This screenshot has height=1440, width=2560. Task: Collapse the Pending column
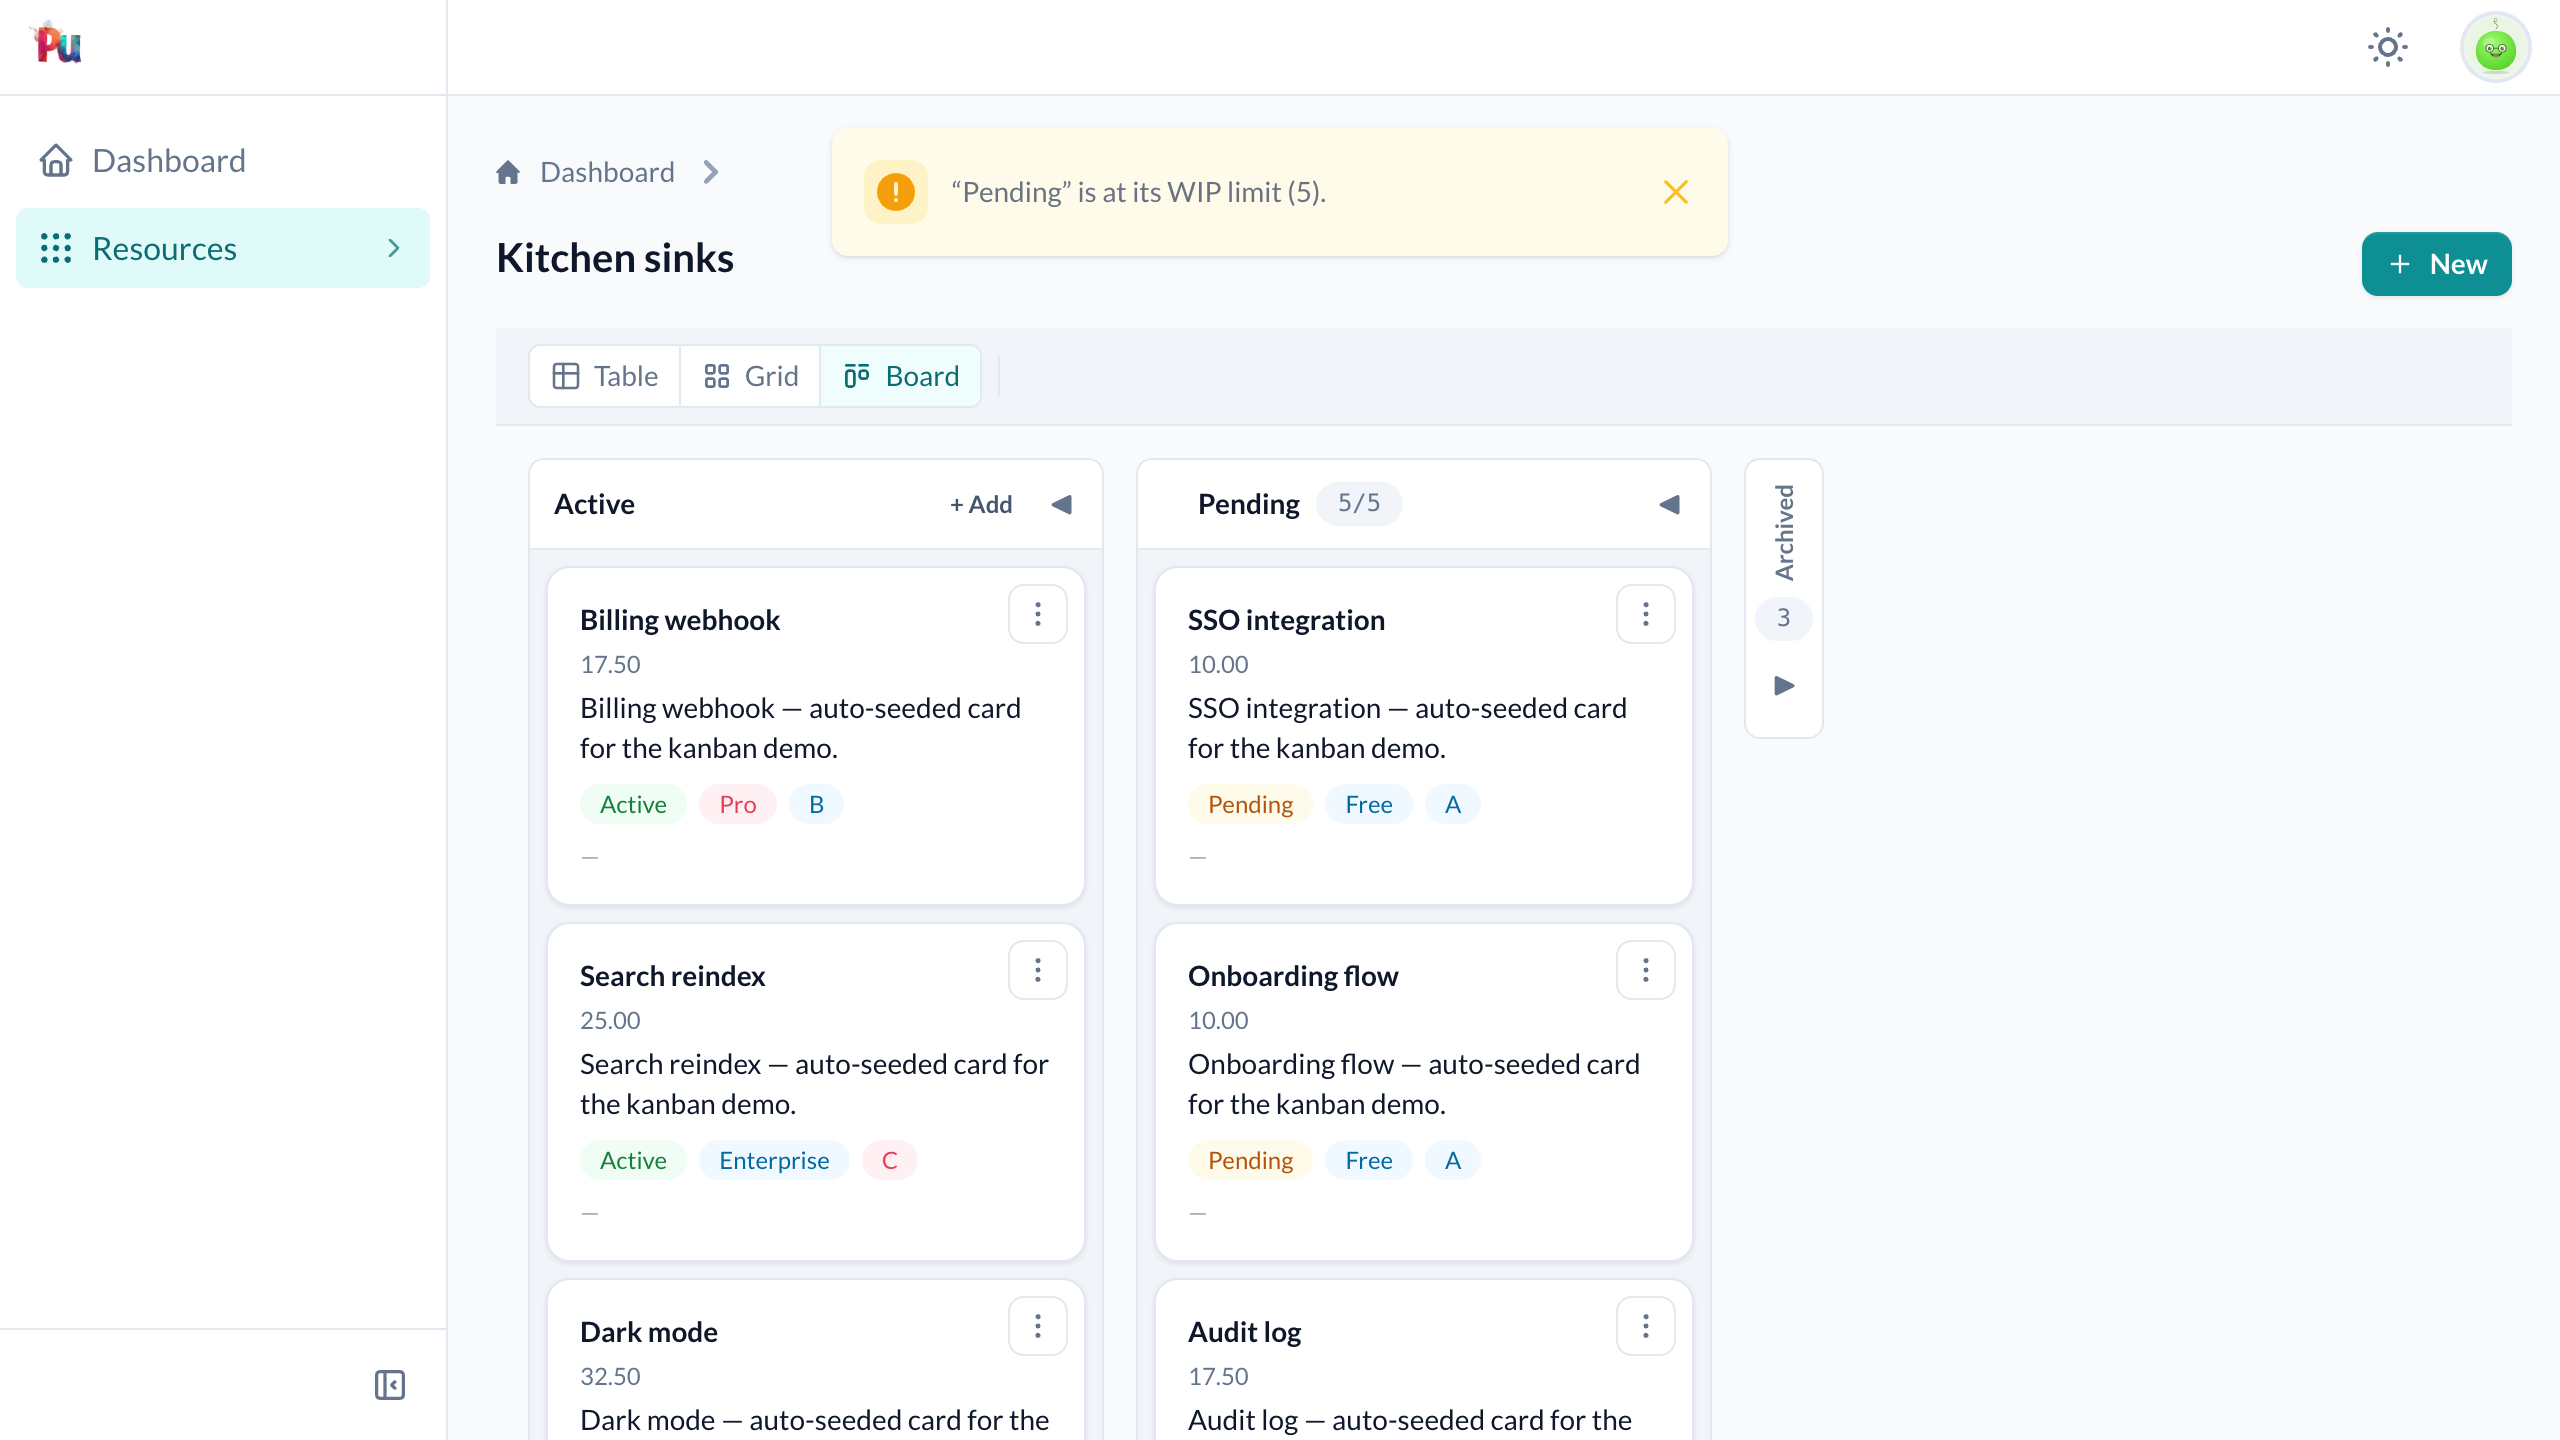pyautogui.click(x=1669, y=504)
